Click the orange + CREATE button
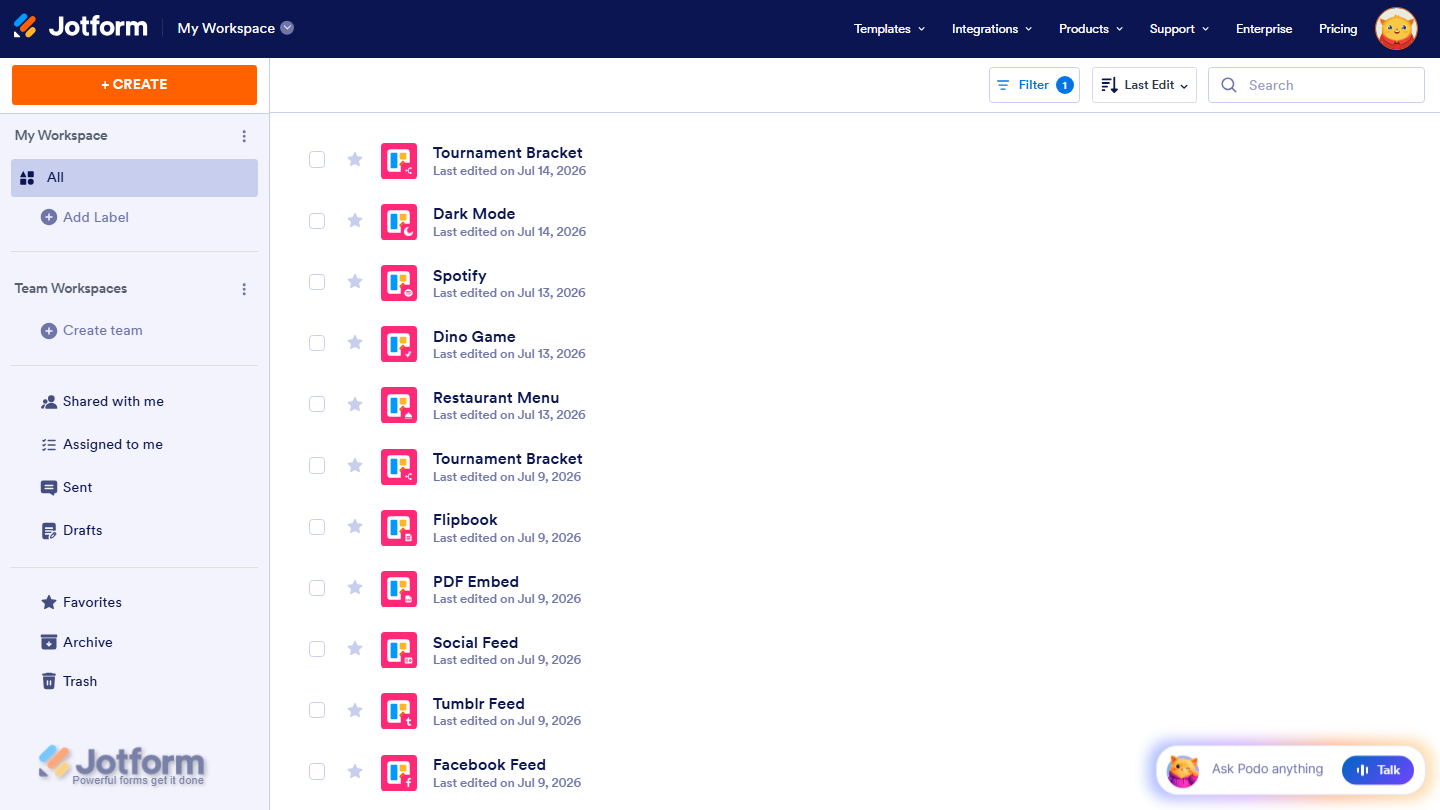Viewport: 1440px width, 810px height. (134, 85)
